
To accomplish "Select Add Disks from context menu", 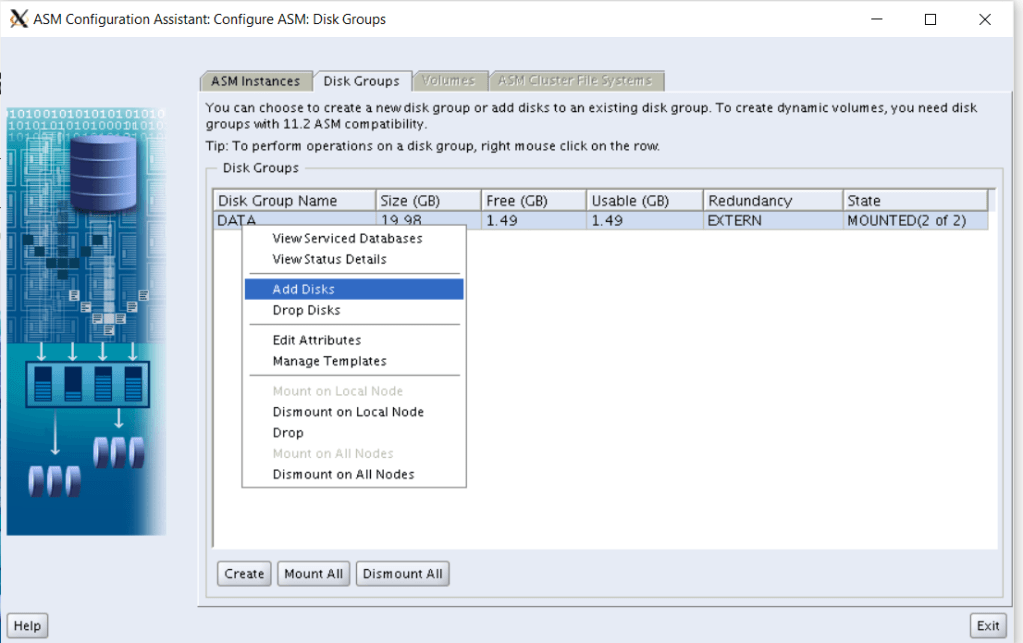I will click(304, 289).
